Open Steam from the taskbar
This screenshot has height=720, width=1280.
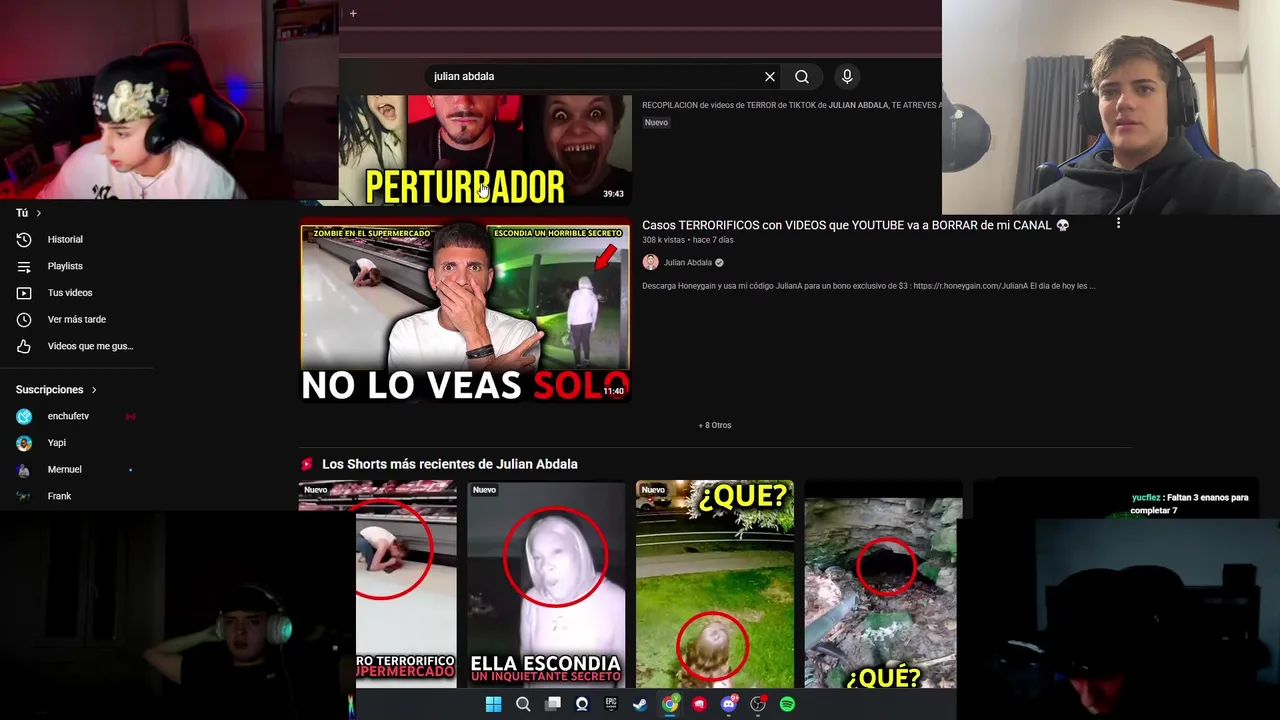[x=640, y=704]
